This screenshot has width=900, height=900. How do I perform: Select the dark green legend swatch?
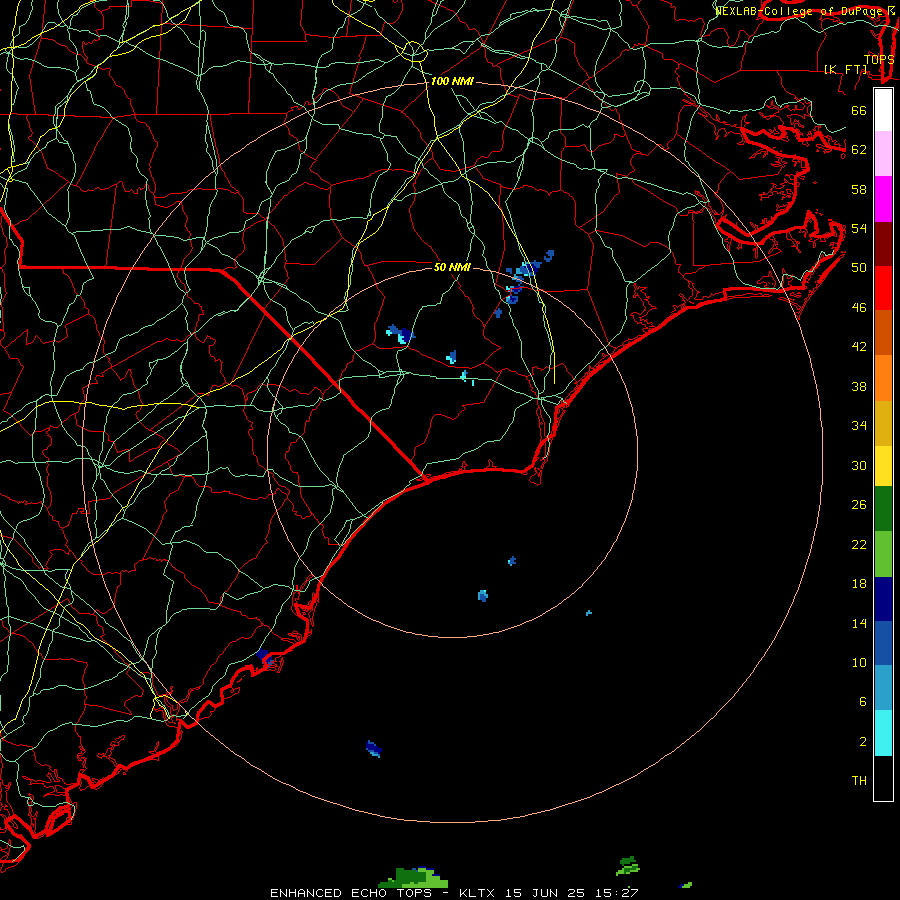(883, 509)
